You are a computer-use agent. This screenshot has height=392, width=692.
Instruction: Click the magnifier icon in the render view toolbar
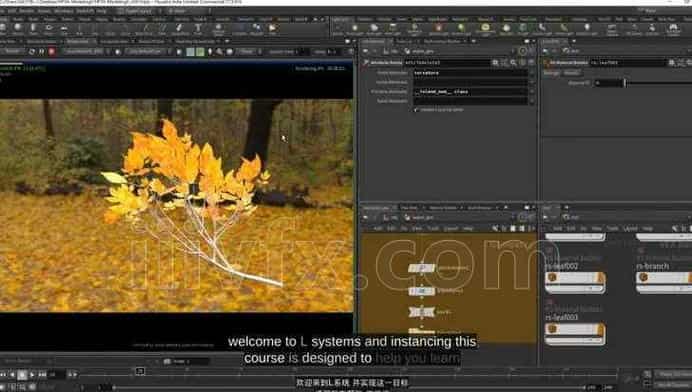[219, 52]
